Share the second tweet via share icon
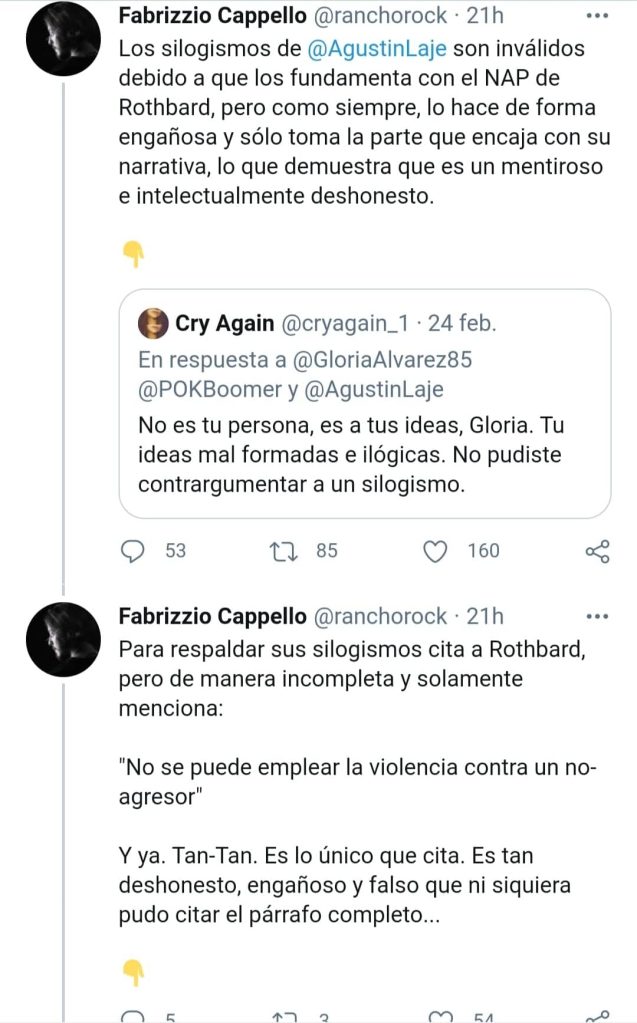 (597, 1016)
